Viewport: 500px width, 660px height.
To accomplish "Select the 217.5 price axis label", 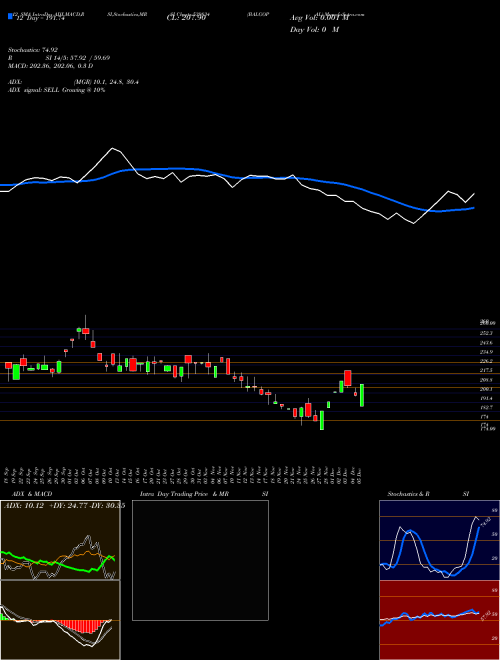I will click(x=486, y=370).
